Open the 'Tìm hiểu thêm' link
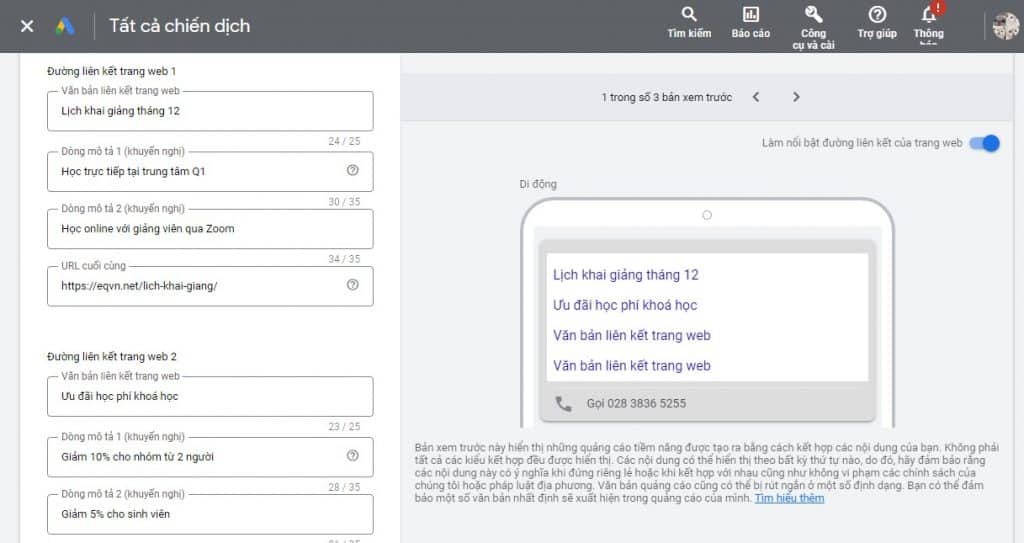 tap(789, 499)
